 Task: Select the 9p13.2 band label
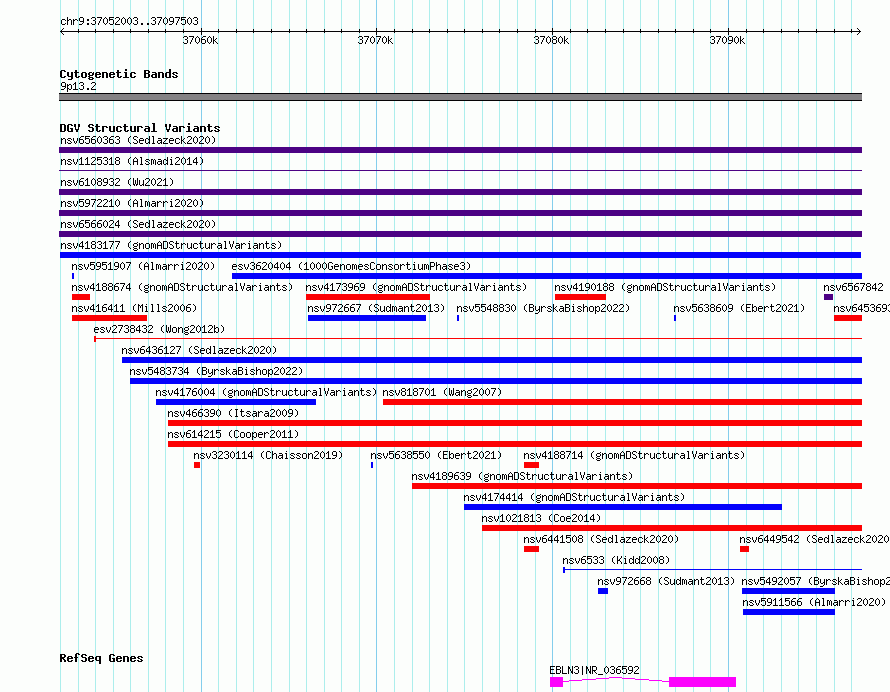pyautogui.click(x=78, y=86)
